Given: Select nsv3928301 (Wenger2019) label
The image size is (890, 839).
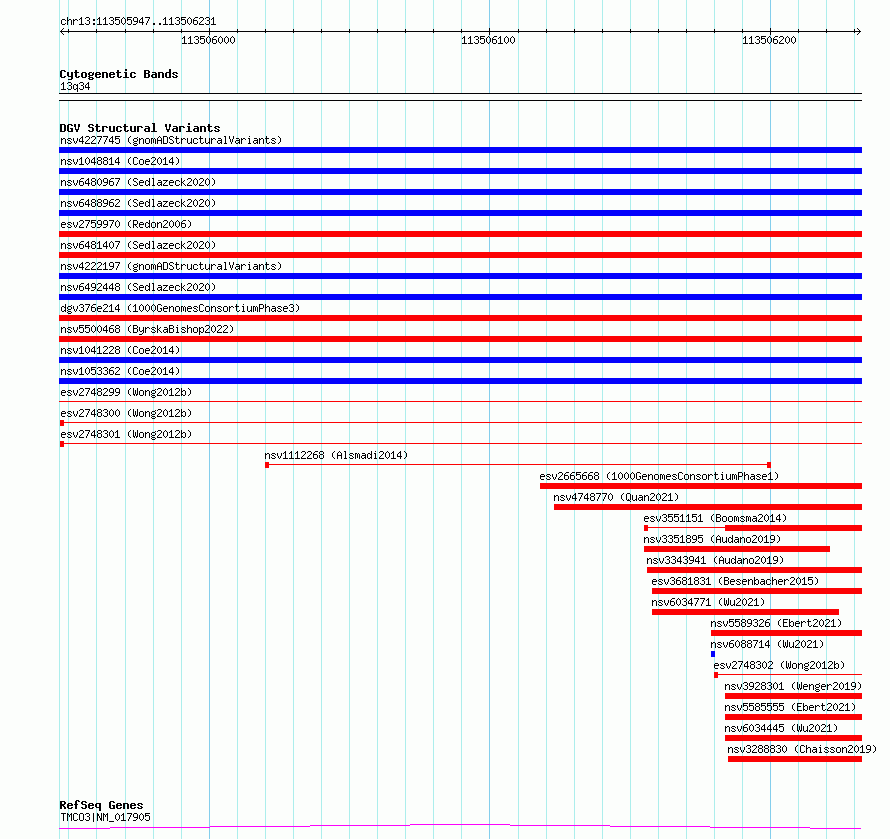Looking at the screenshot, I should pyautogui.click(x=793, y=686).
